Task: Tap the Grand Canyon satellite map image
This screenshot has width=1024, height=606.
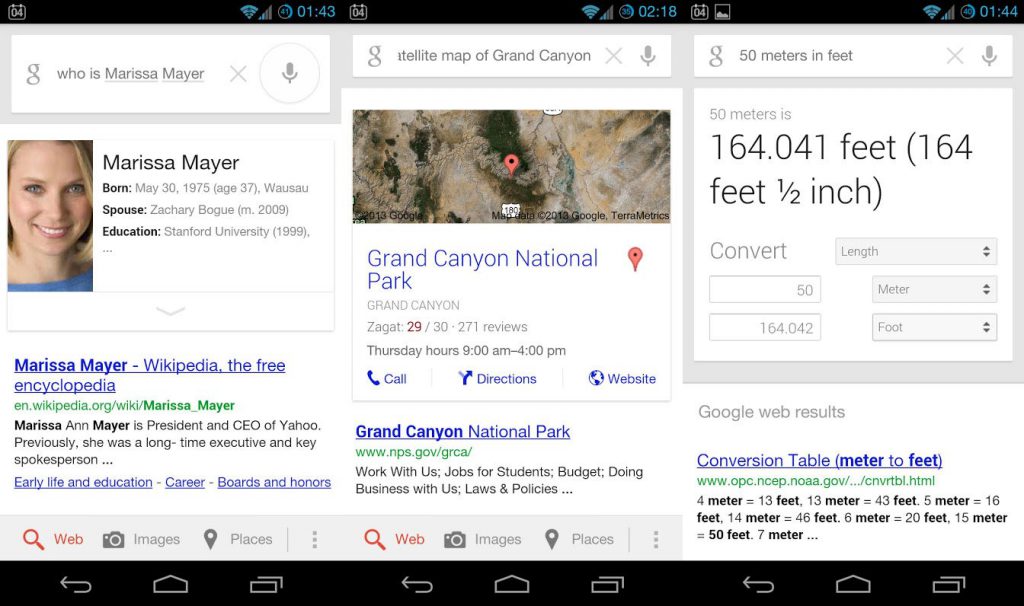Action: click(x=511, y=166)
